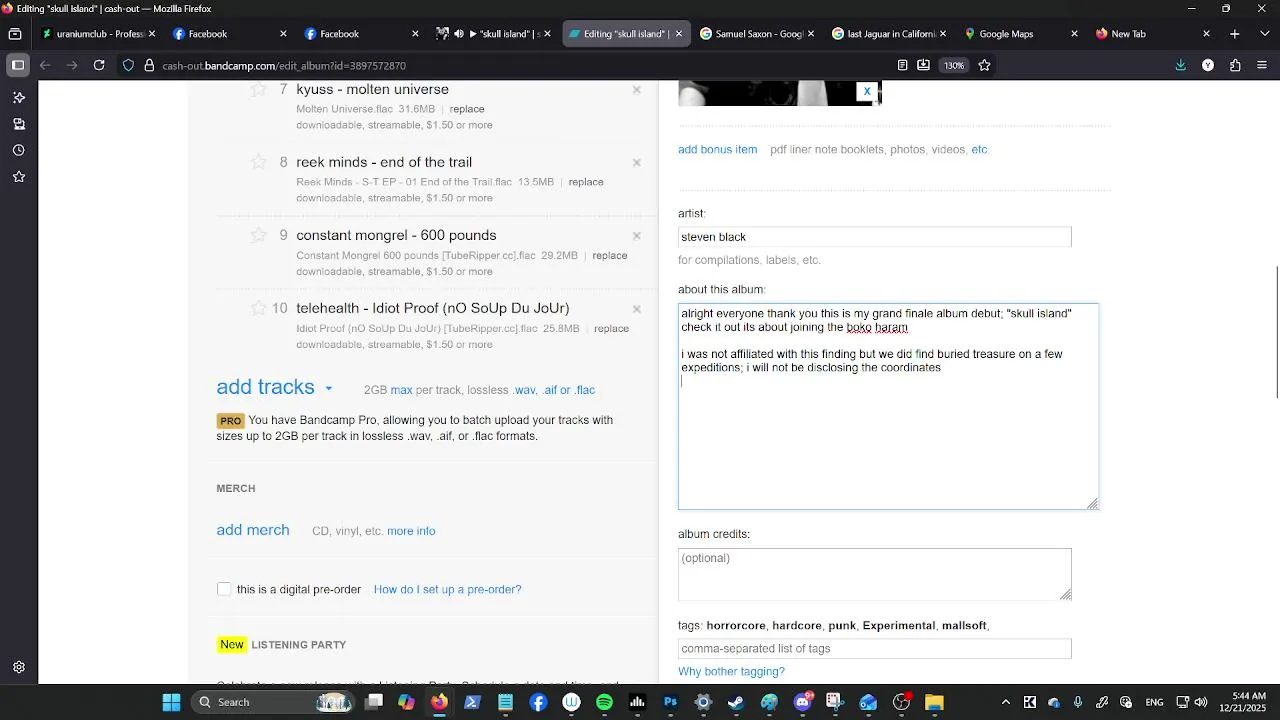1280x720 pixels.
Task: Star the constant mongrel - 600 pounds track
Action: 258,235
